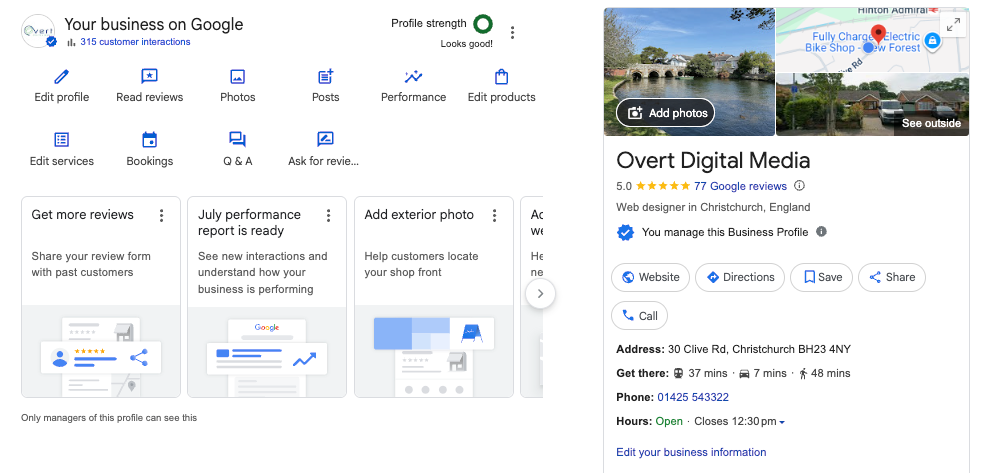Open the Performance chart icon
The height and width of the screenshot is (473, 987).
414,77
